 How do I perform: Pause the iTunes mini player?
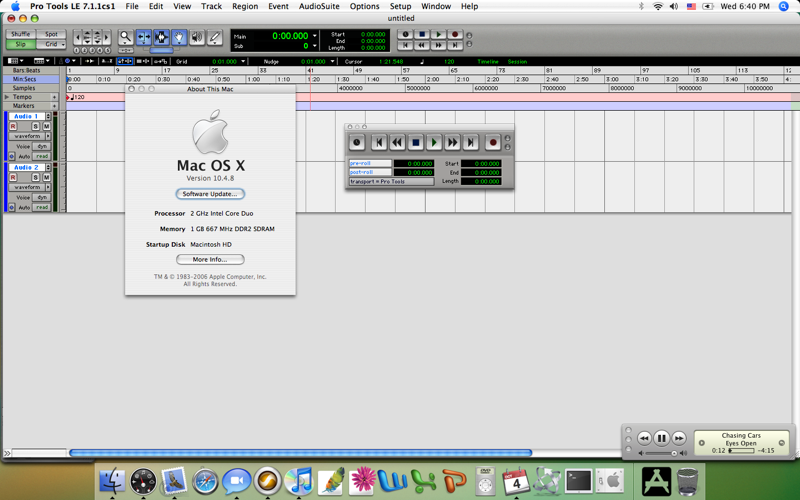(661, 438)
